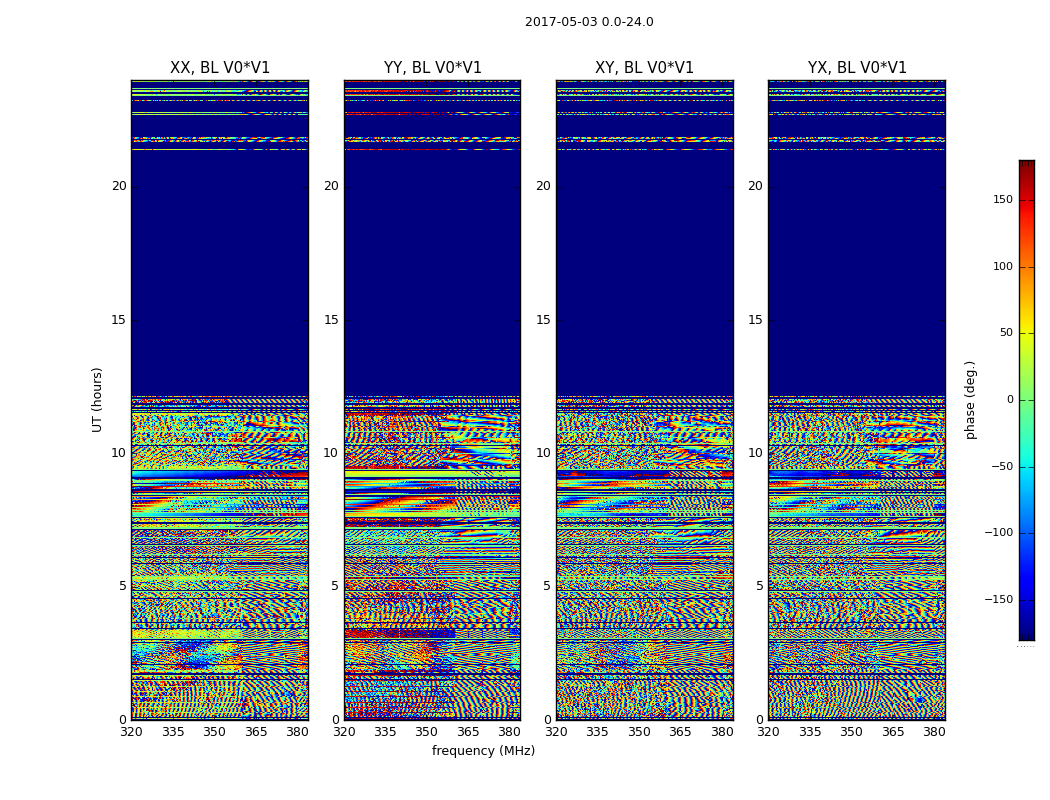The width and height of the screenshot is (1050, 800).
Task: Click the YY panel y-tick "20"
Action: pyautogui.click(x=331, y=186)
